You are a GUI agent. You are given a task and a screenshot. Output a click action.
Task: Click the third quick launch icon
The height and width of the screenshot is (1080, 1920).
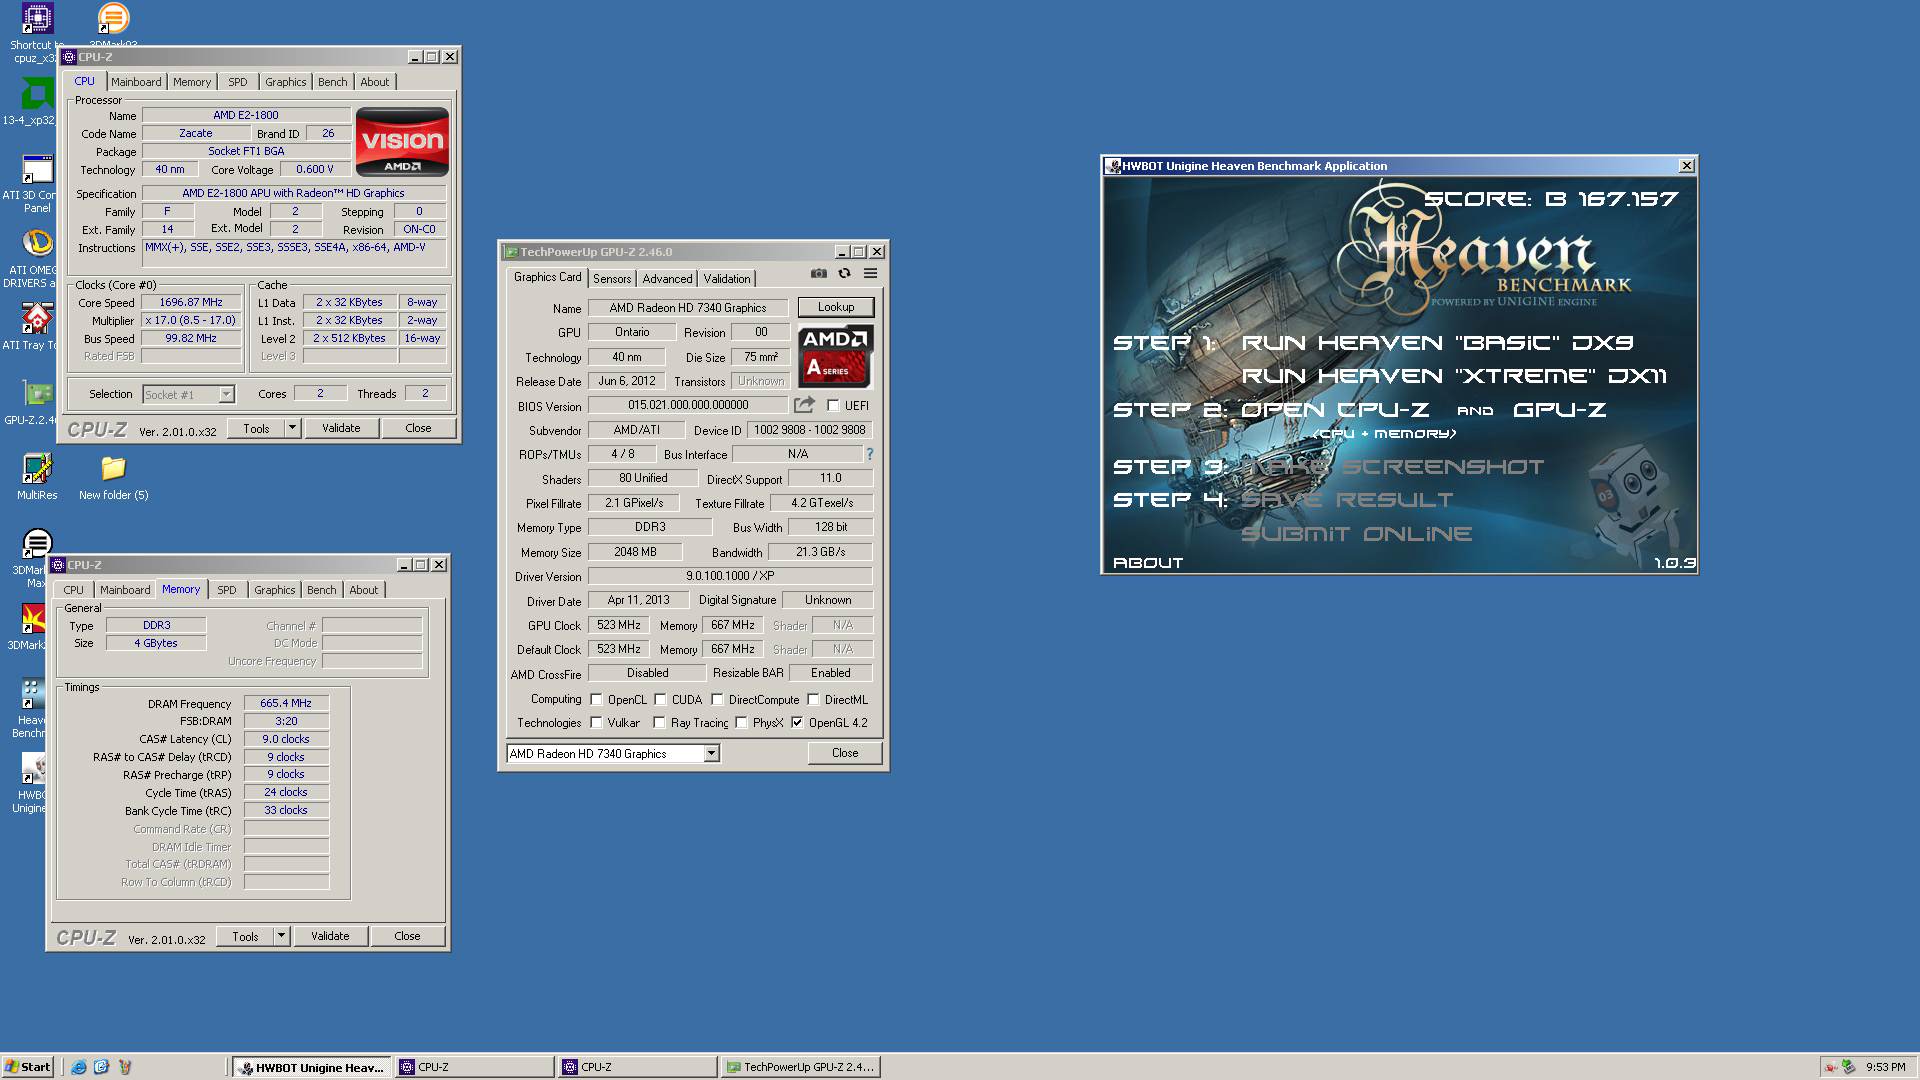[x=125, y=1067]
